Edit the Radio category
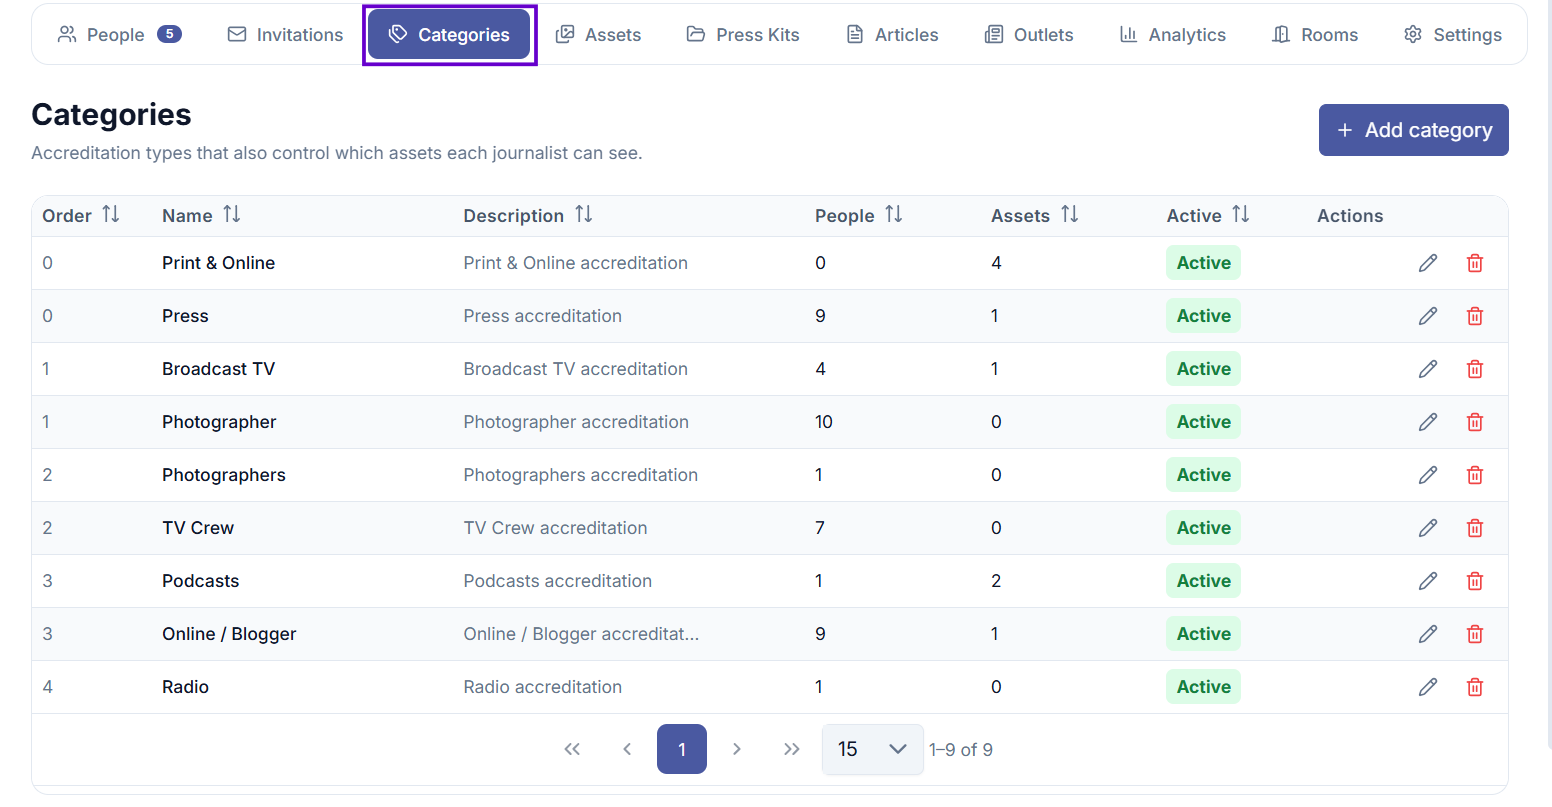The width and height of the screenshot is (1552, 807). [x=1428, y=687]
